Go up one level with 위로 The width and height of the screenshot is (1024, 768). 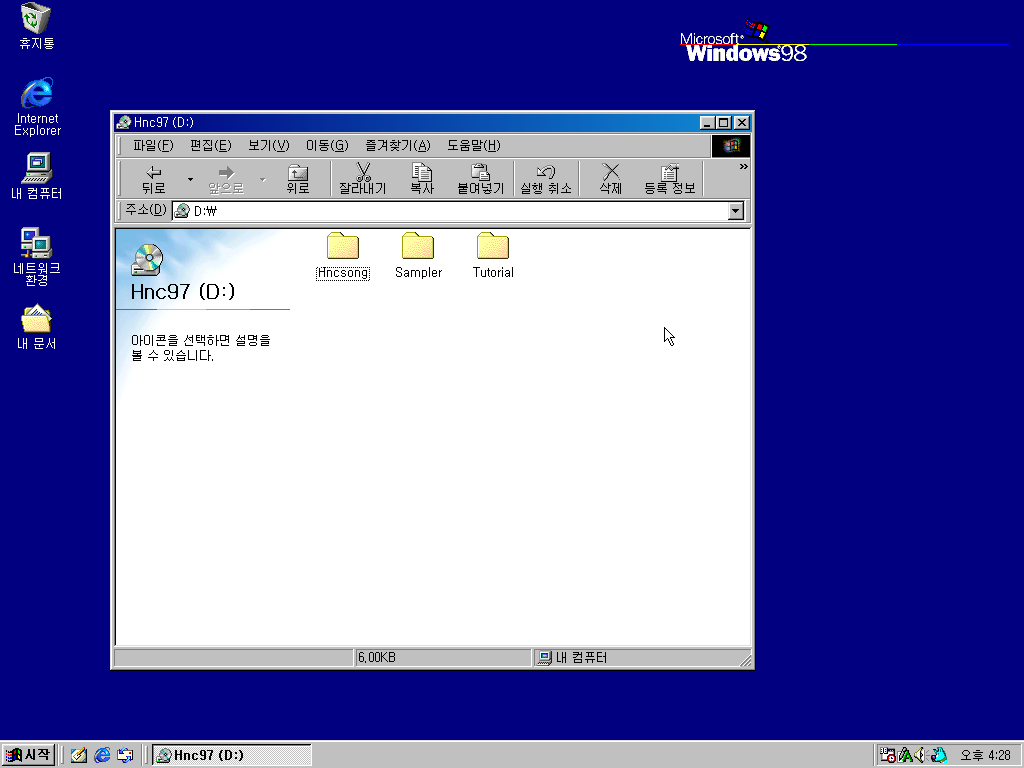(x=298, y=179)
